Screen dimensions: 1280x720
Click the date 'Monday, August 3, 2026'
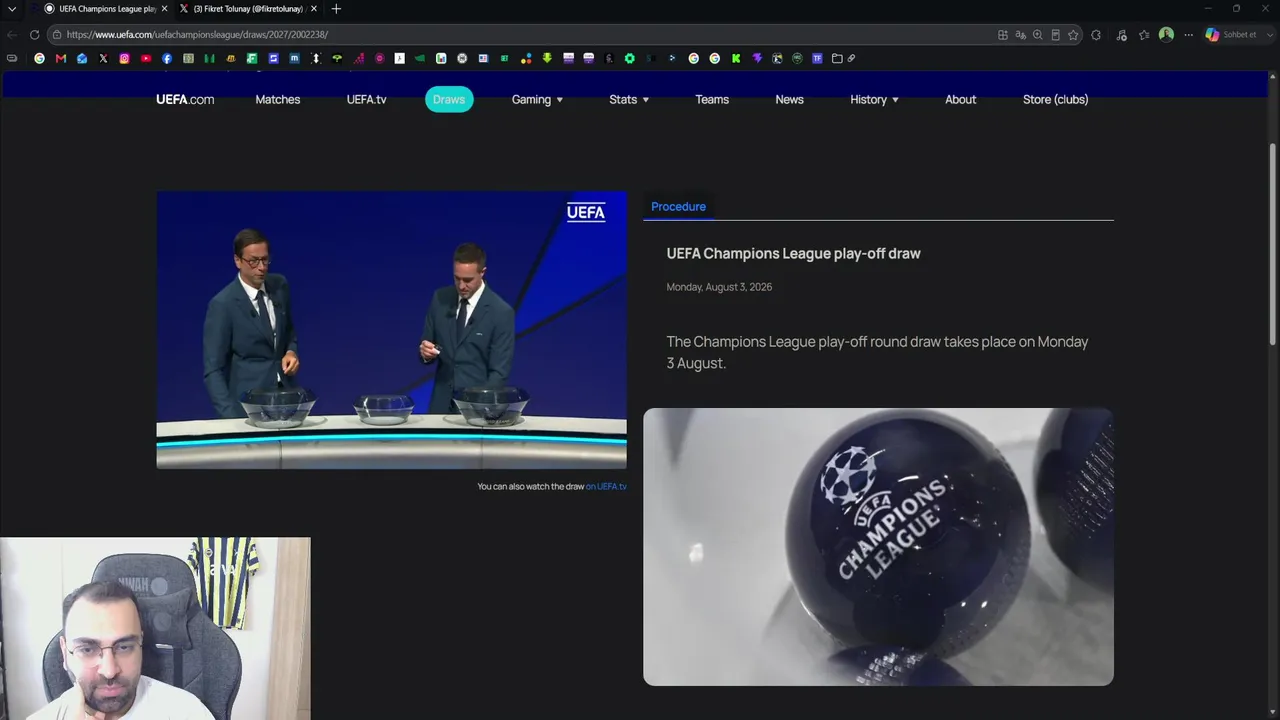point(719,287)
